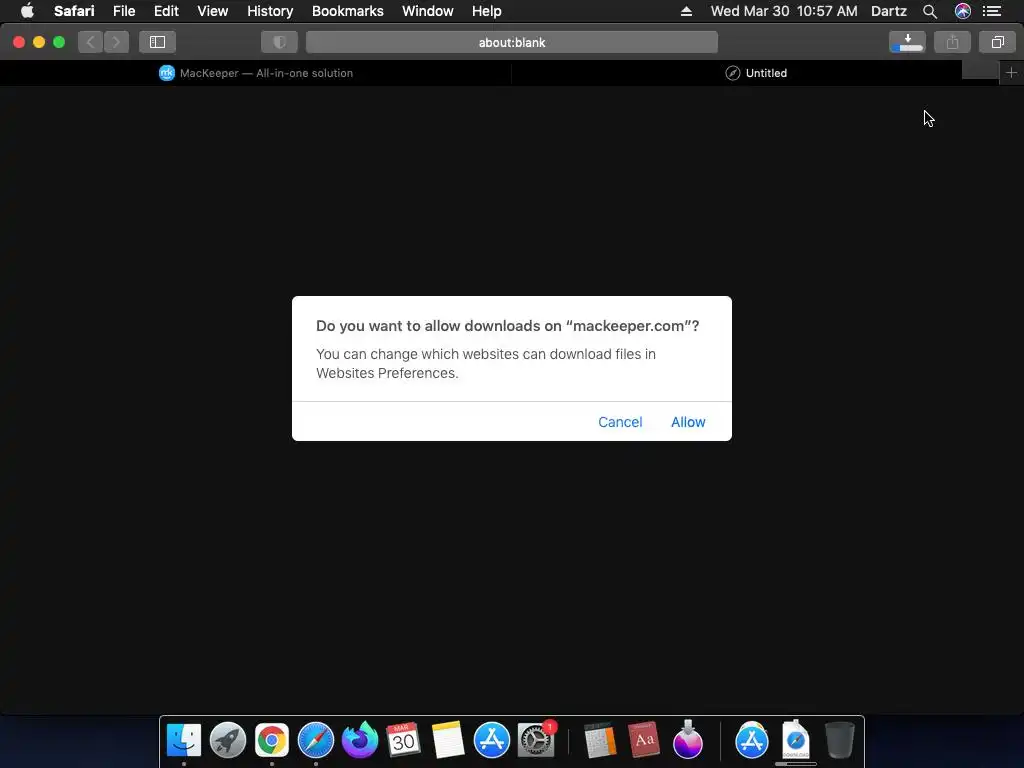Open Safari's Downloads toolbar button
This screenshot has width=1024, height=768.
click(907, 42)
